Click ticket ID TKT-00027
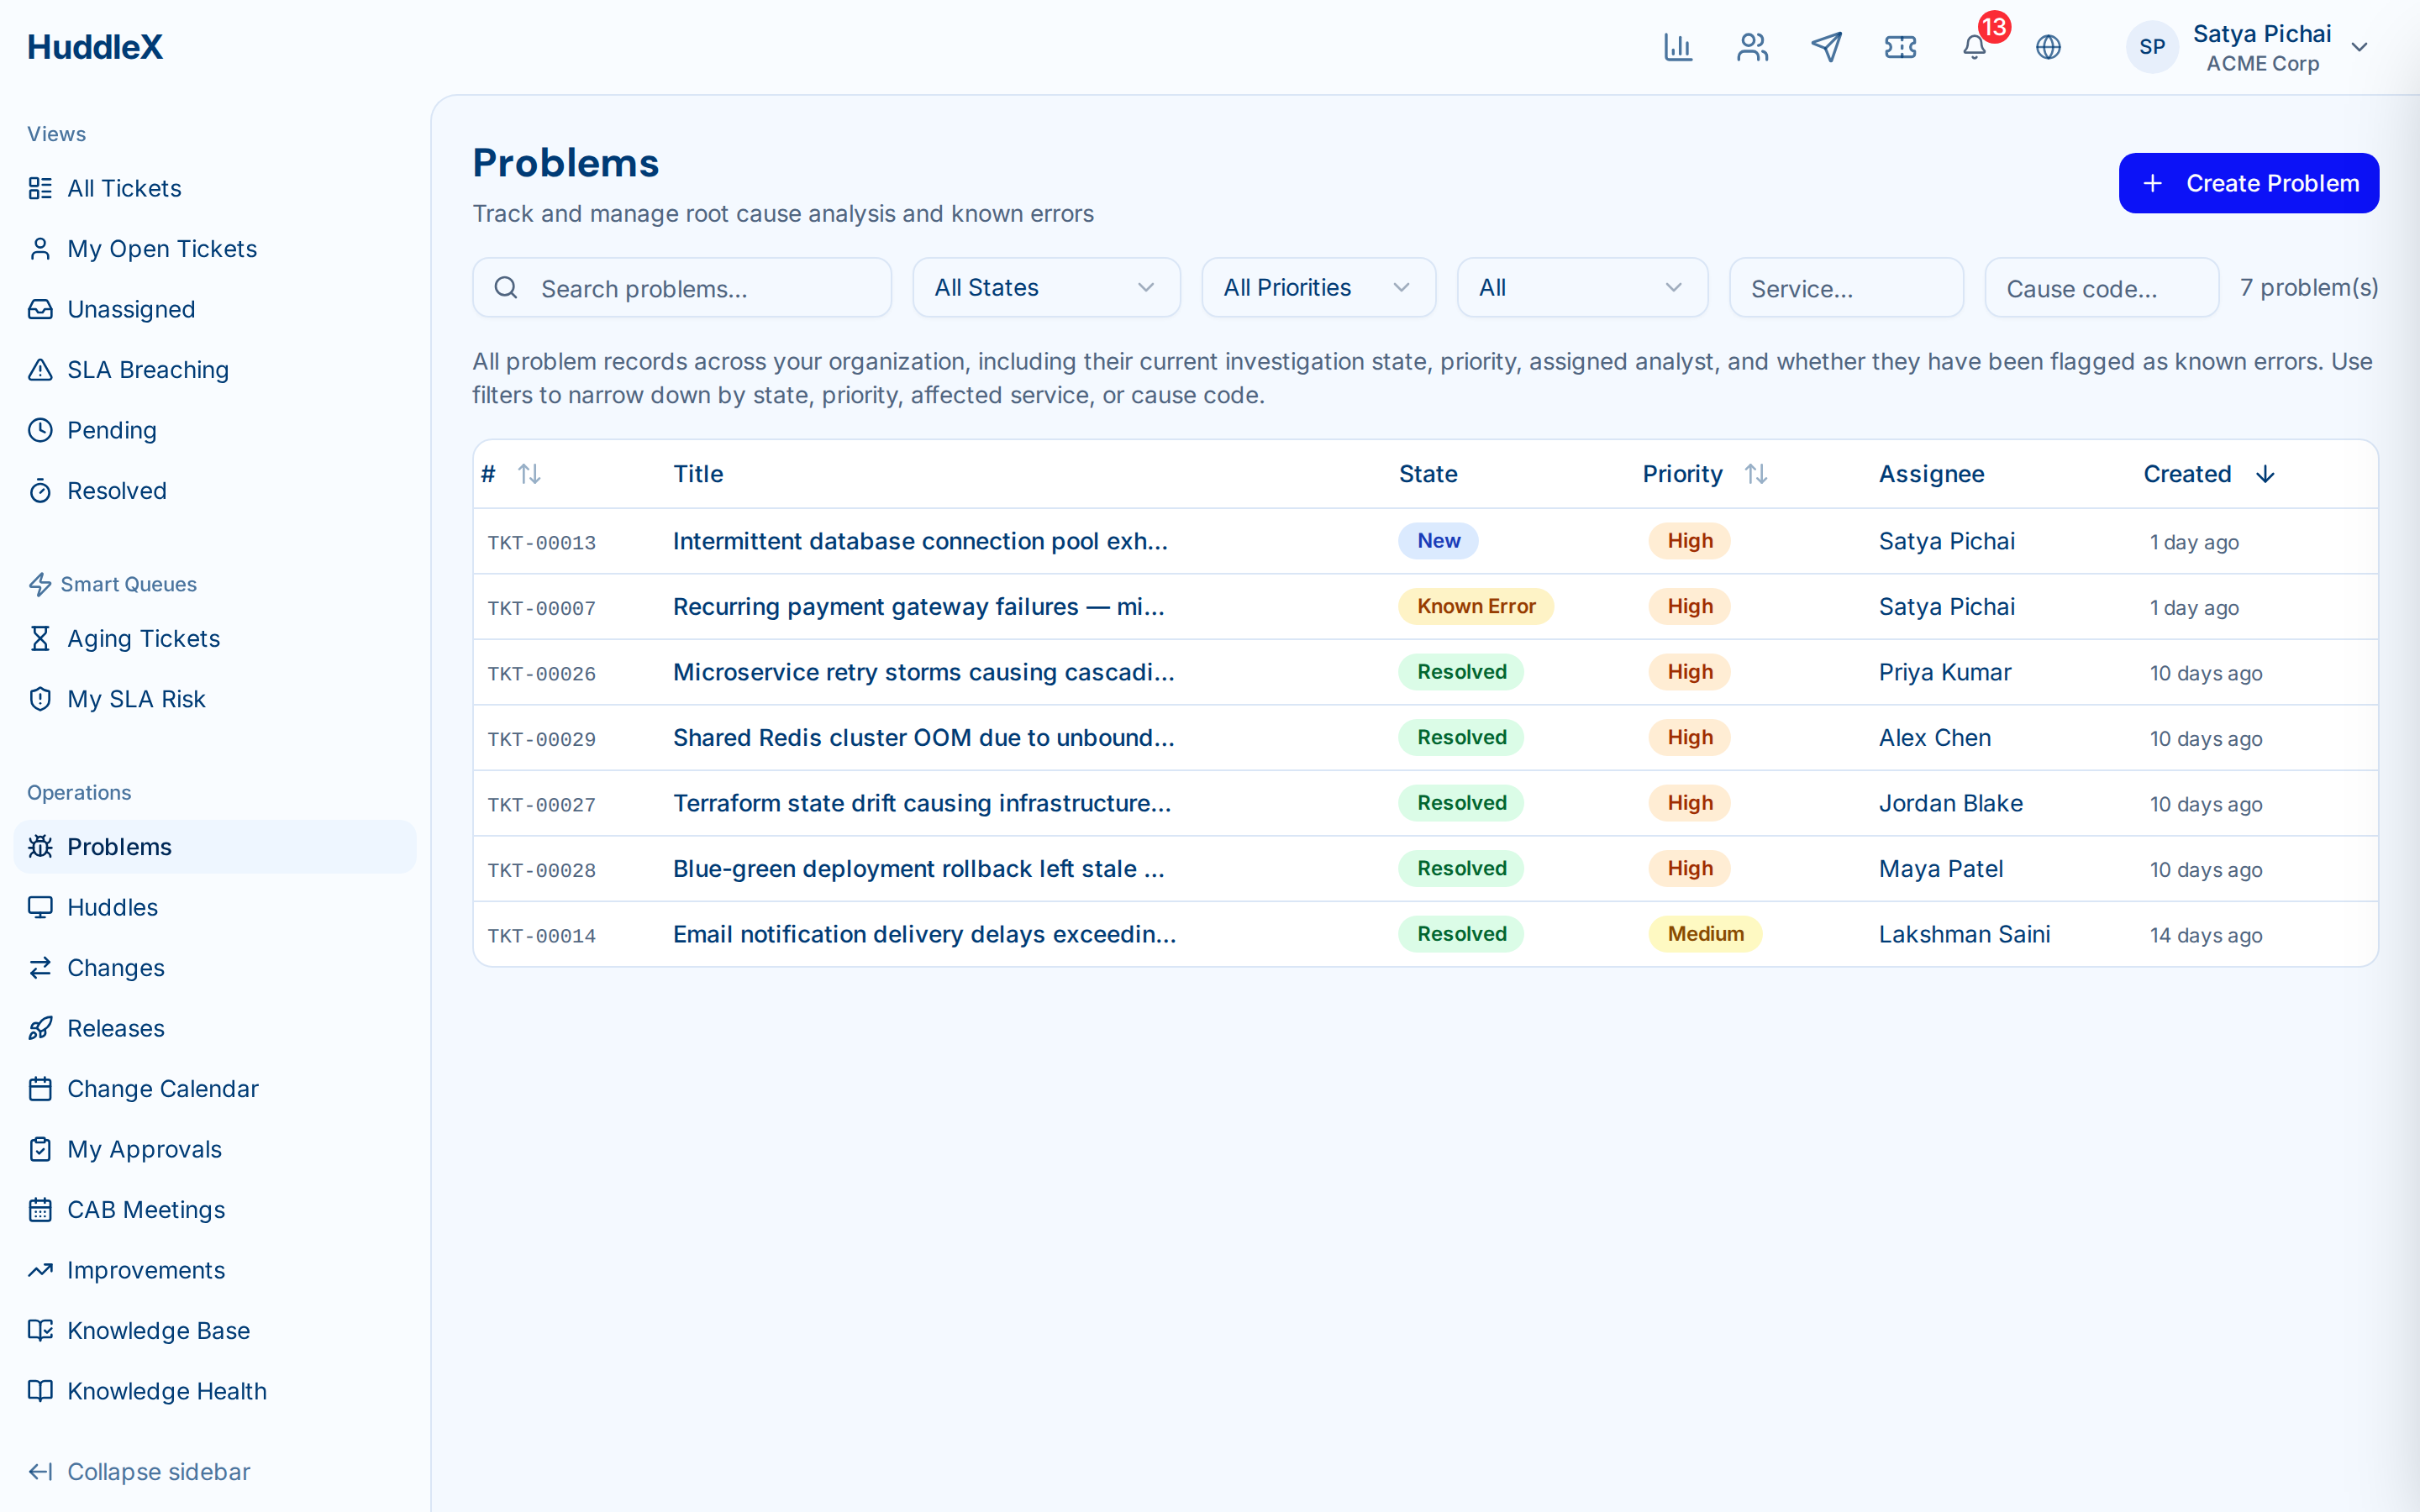Image resolution: width=2420 pixels, height=1512 pixels. [541, 805]
